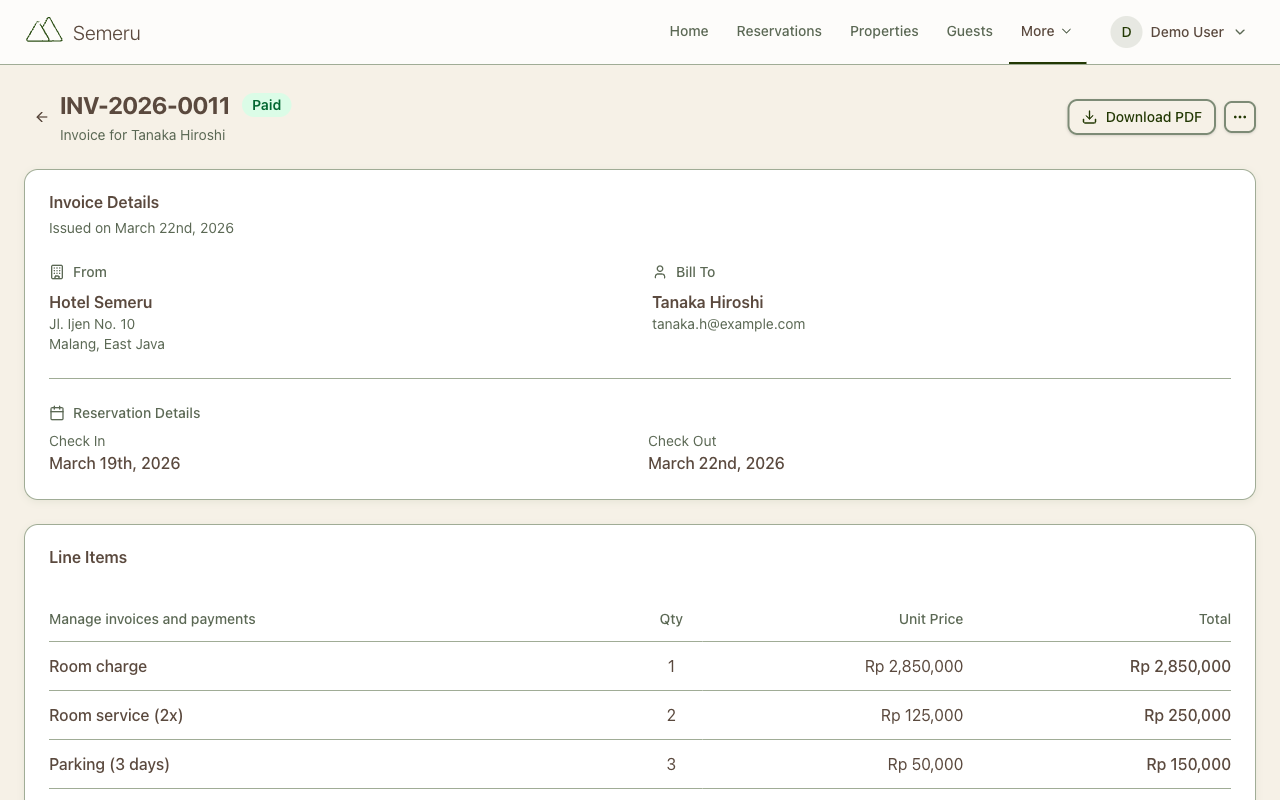
Task: Click Parking total Rp 150,000
Action: coord(1189,764)
